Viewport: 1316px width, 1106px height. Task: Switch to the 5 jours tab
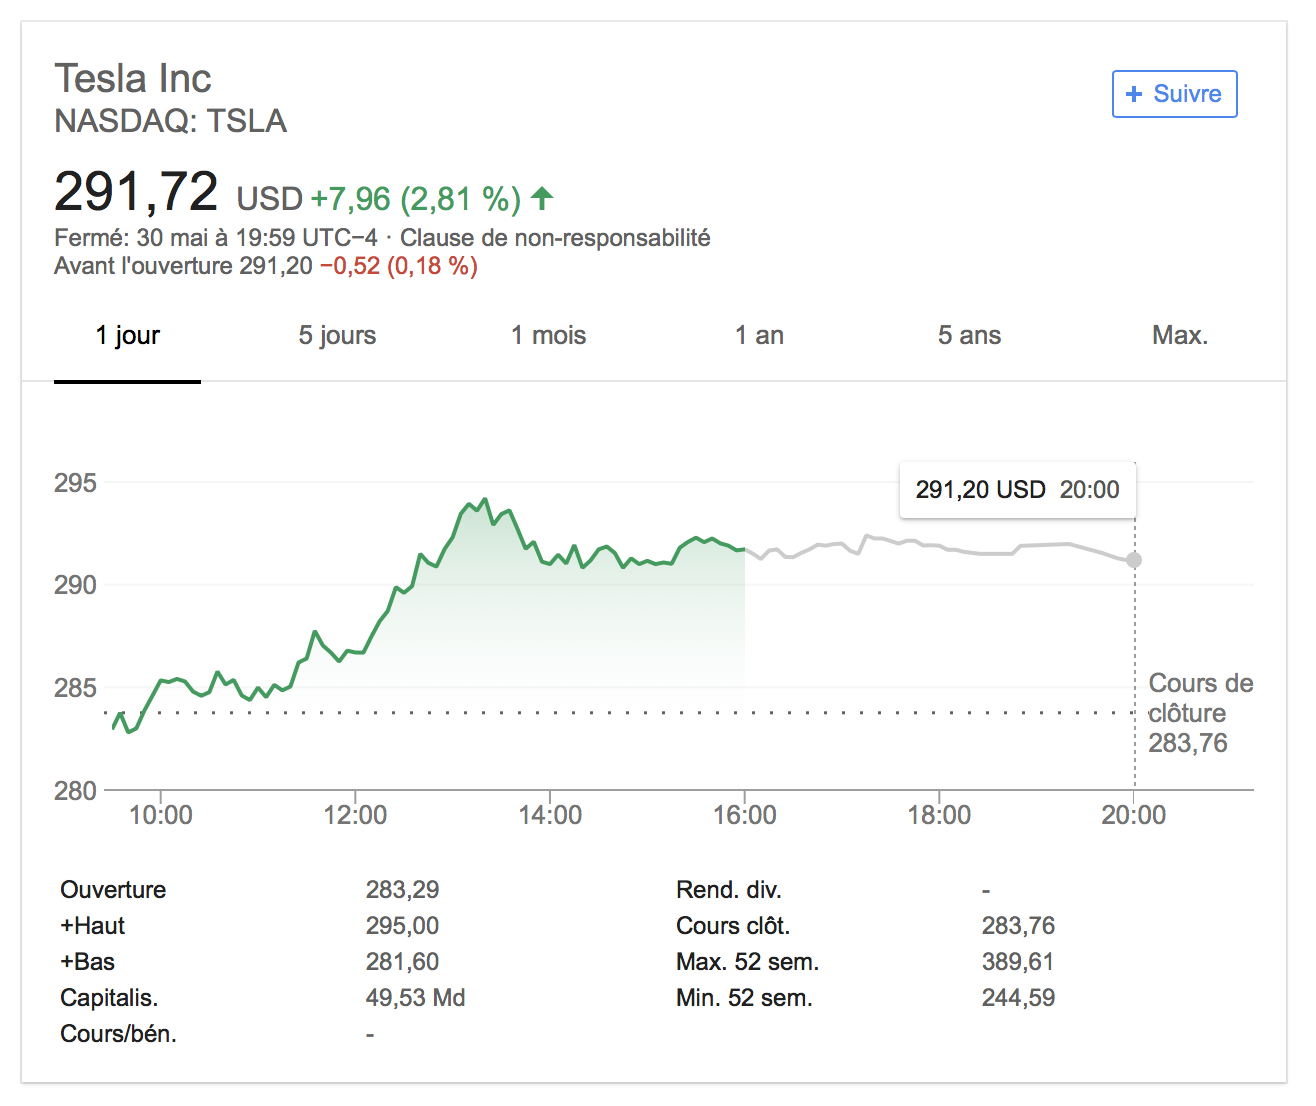(337, 336)
